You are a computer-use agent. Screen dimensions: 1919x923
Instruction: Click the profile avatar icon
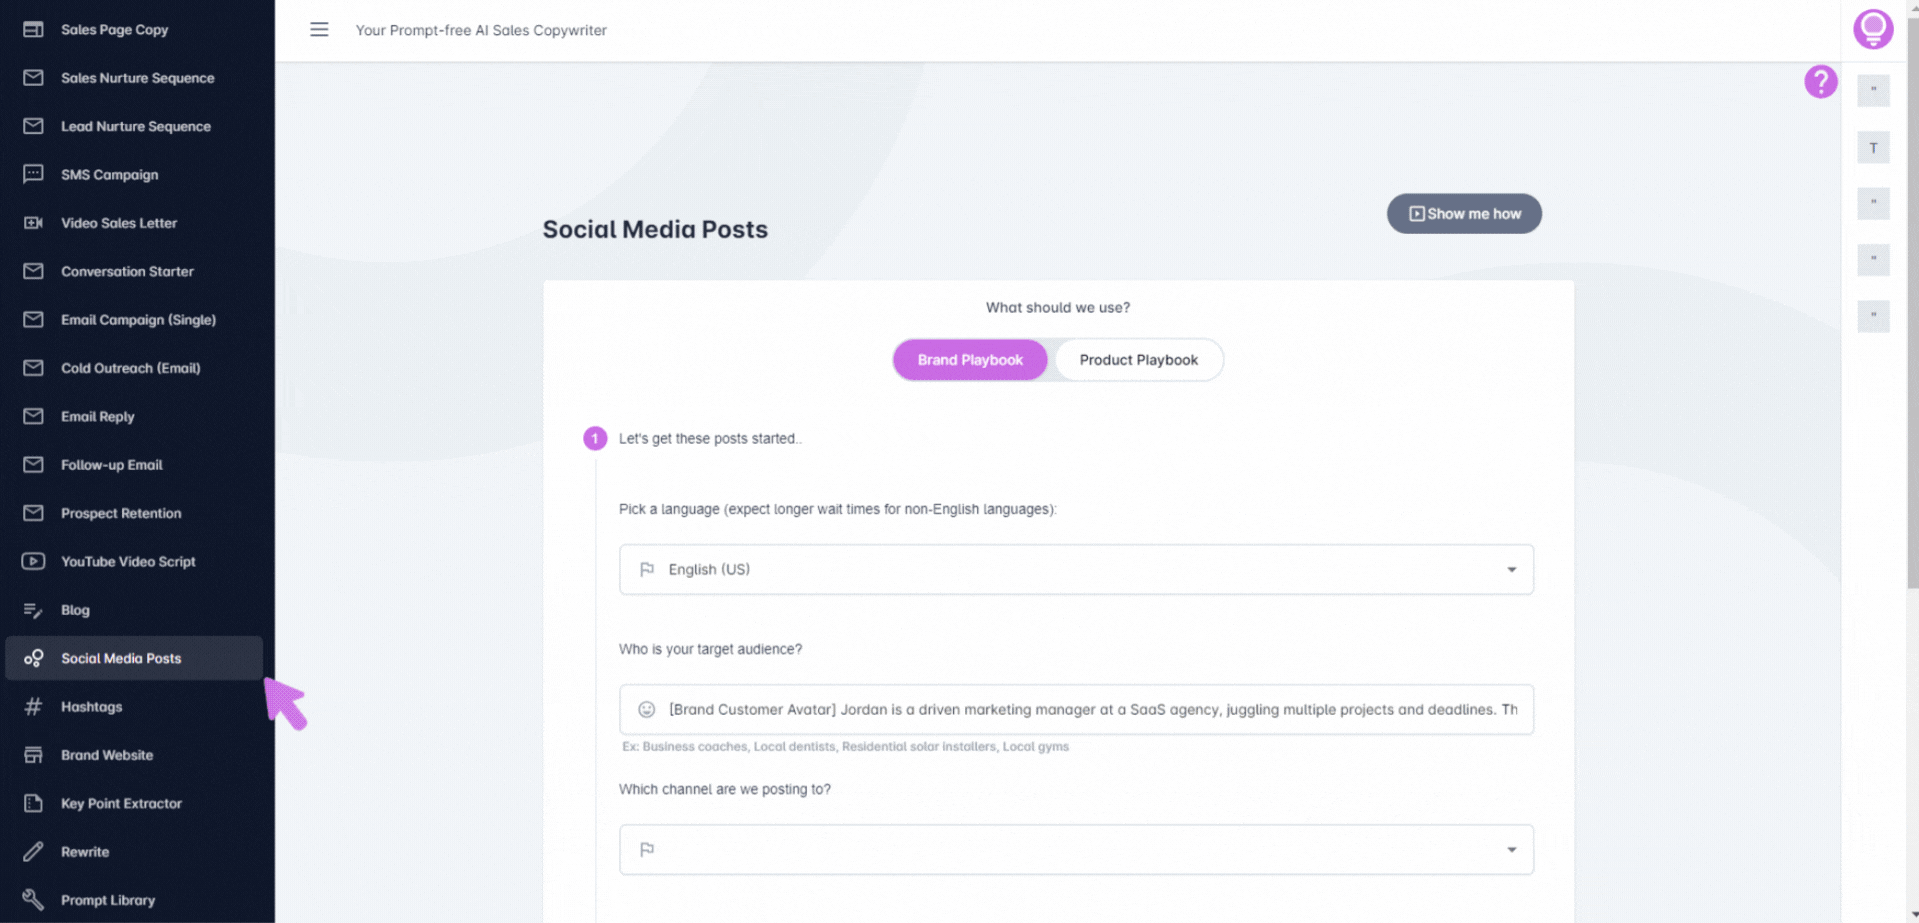1872,28
